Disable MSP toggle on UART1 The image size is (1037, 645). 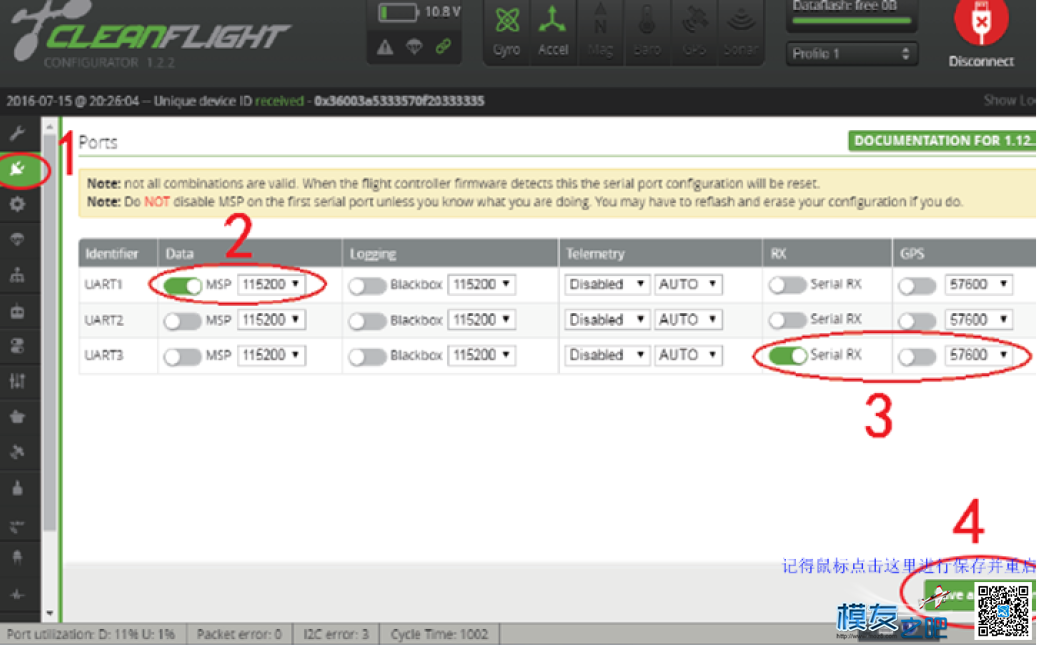pos(183,285)
